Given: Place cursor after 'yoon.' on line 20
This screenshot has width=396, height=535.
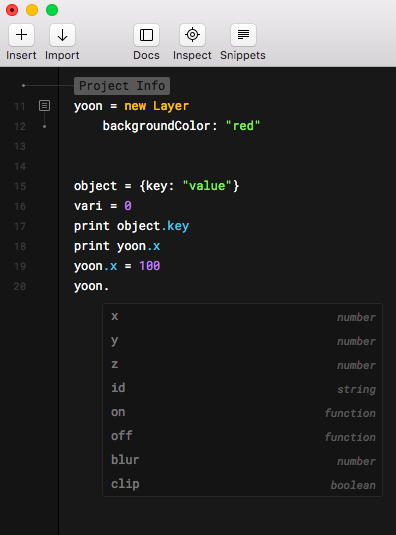Looking at the screenshot, I should click(109, 286).
